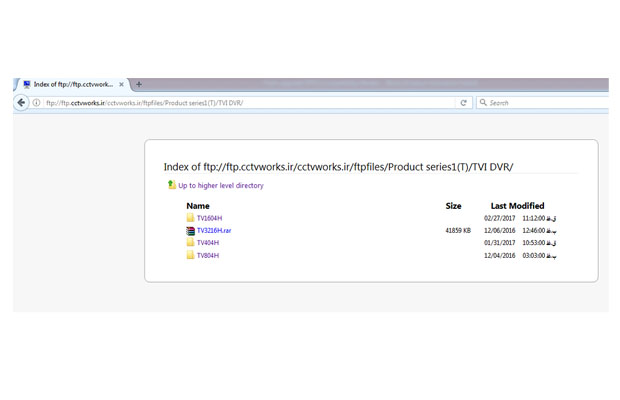Screen dimensions: 620x400
Task: Open the TV1604H folder link
Action: [x=210, y=218]
